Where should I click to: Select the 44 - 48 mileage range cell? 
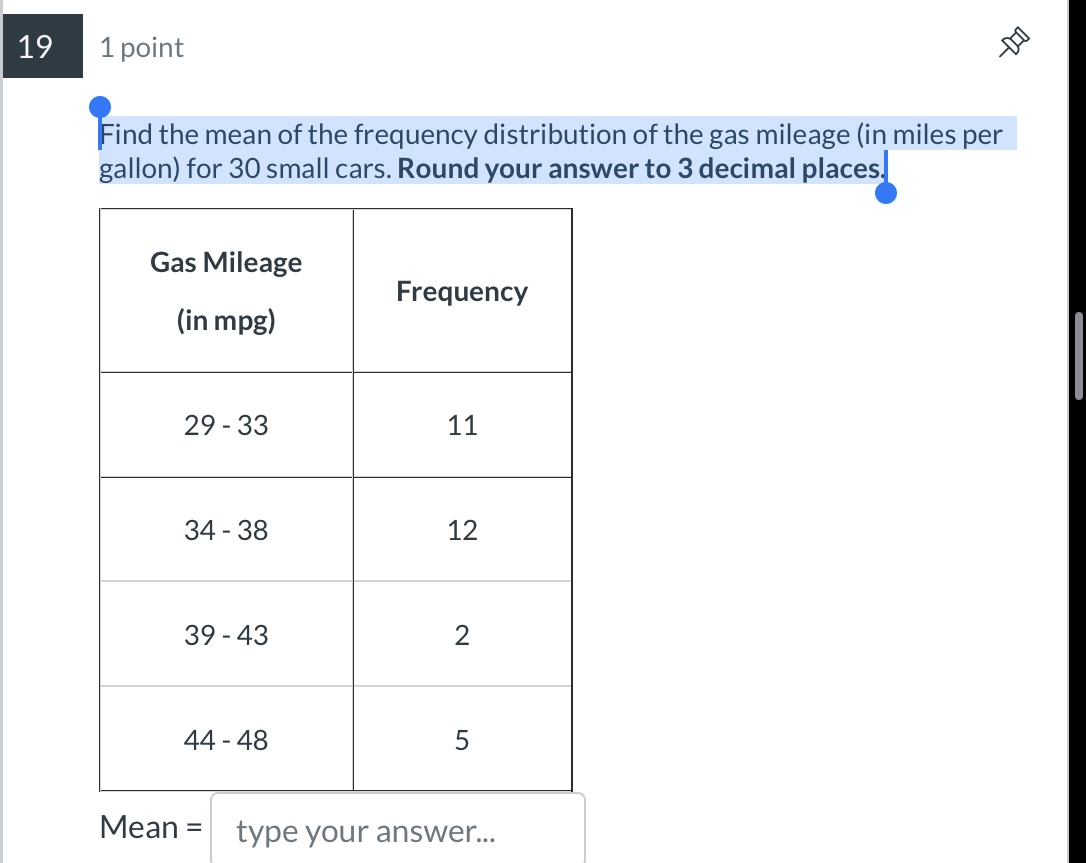click(226, 740)
